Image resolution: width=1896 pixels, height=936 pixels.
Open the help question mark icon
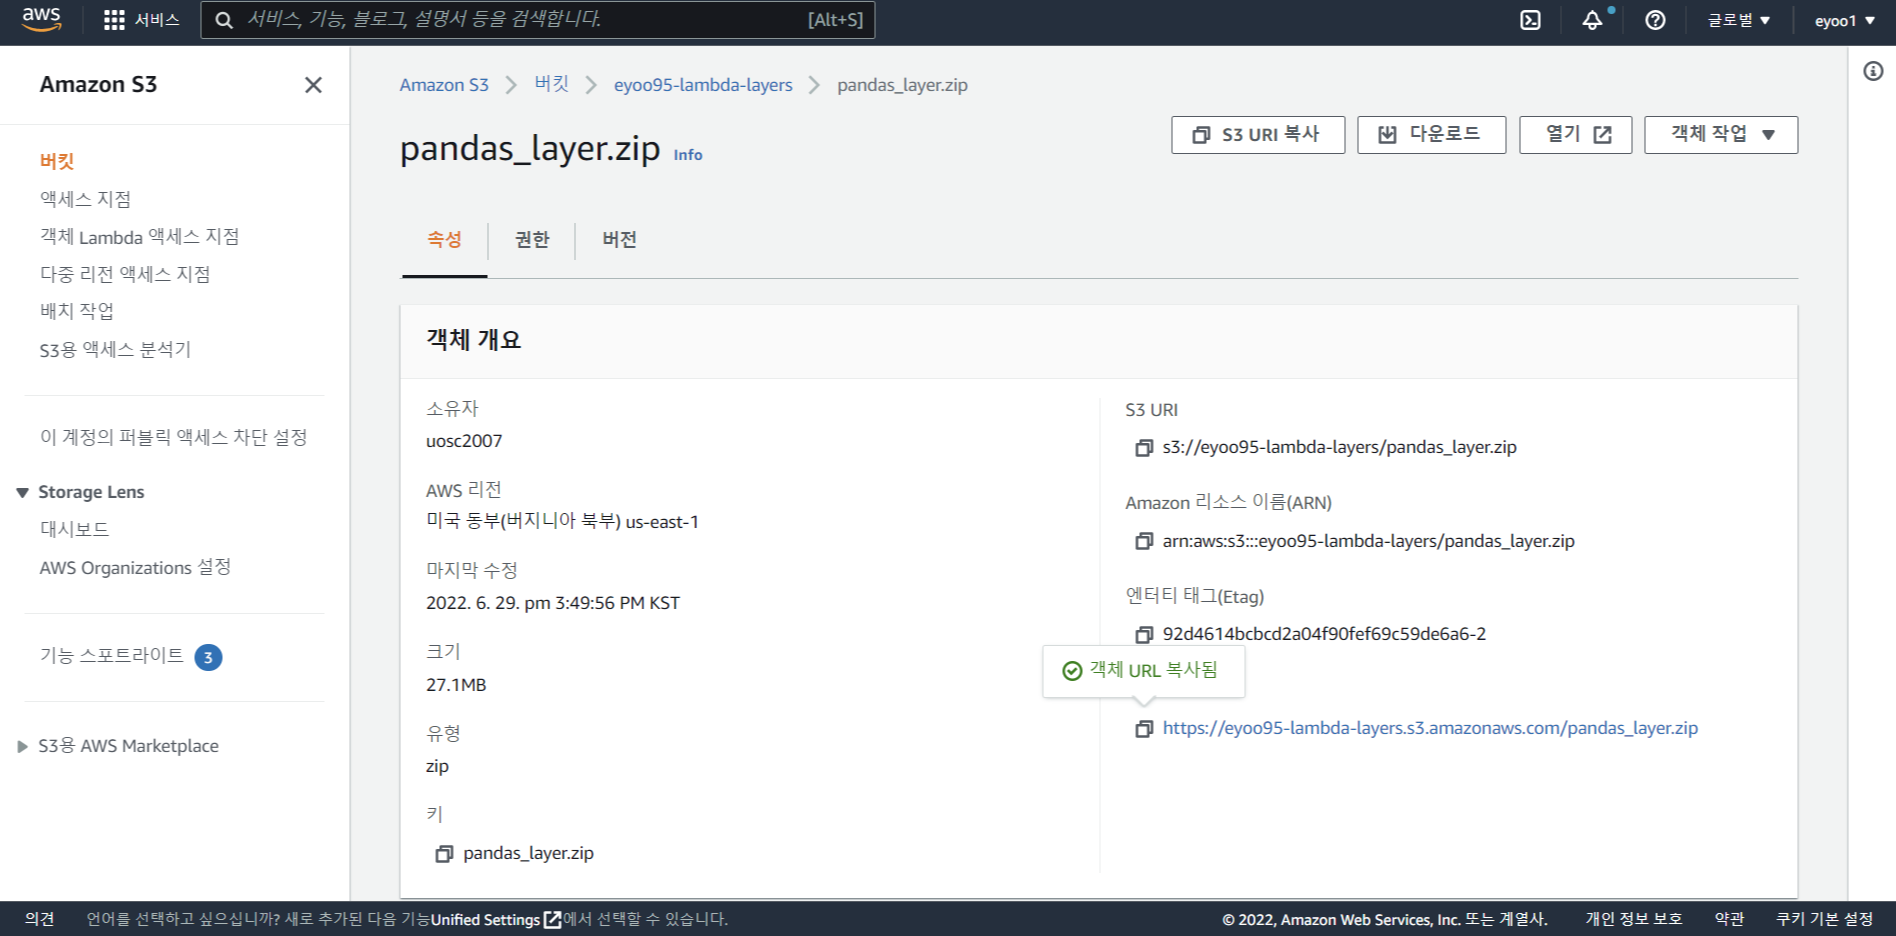tap(1655, 20)
